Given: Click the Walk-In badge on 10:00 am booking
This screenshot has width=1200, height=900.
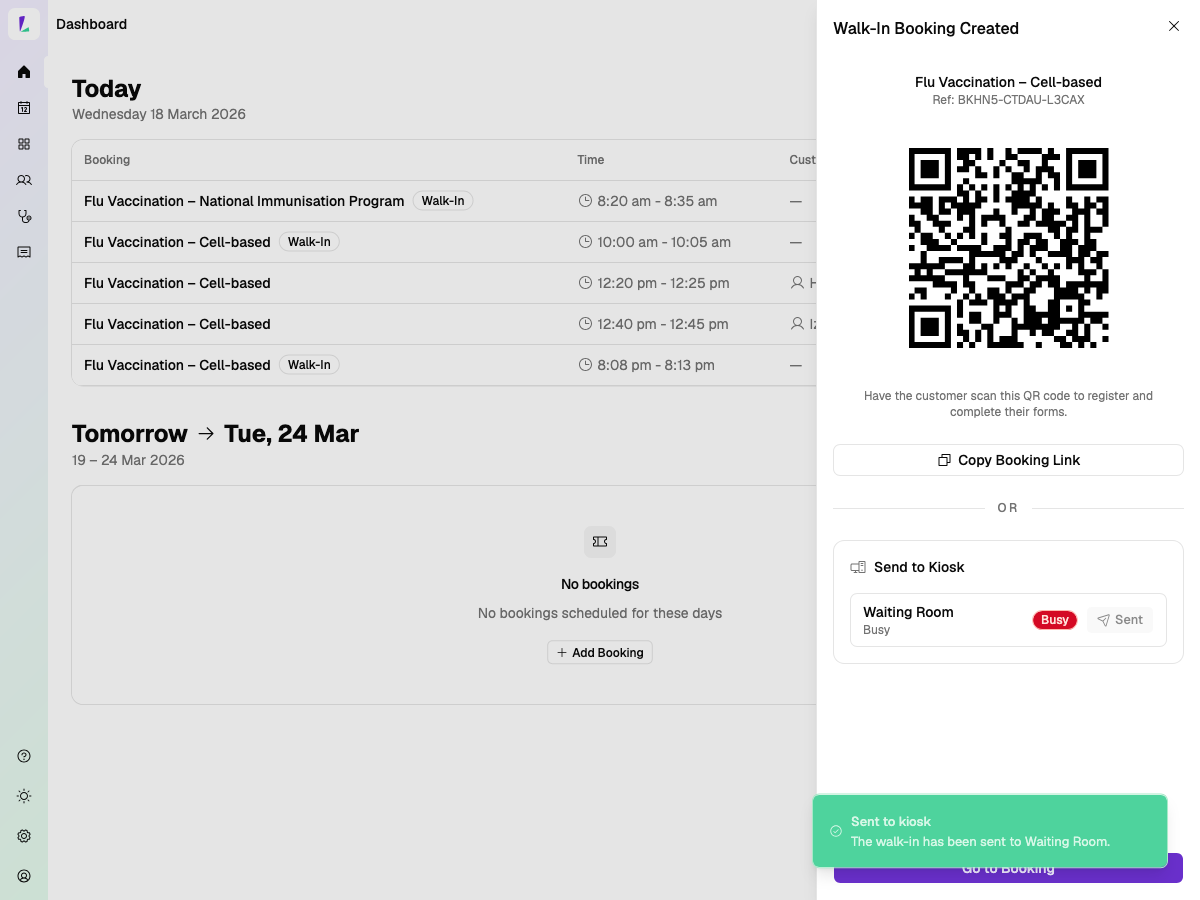Looking at the screenshot, I should pyautogui.click(x=309, y=242).
